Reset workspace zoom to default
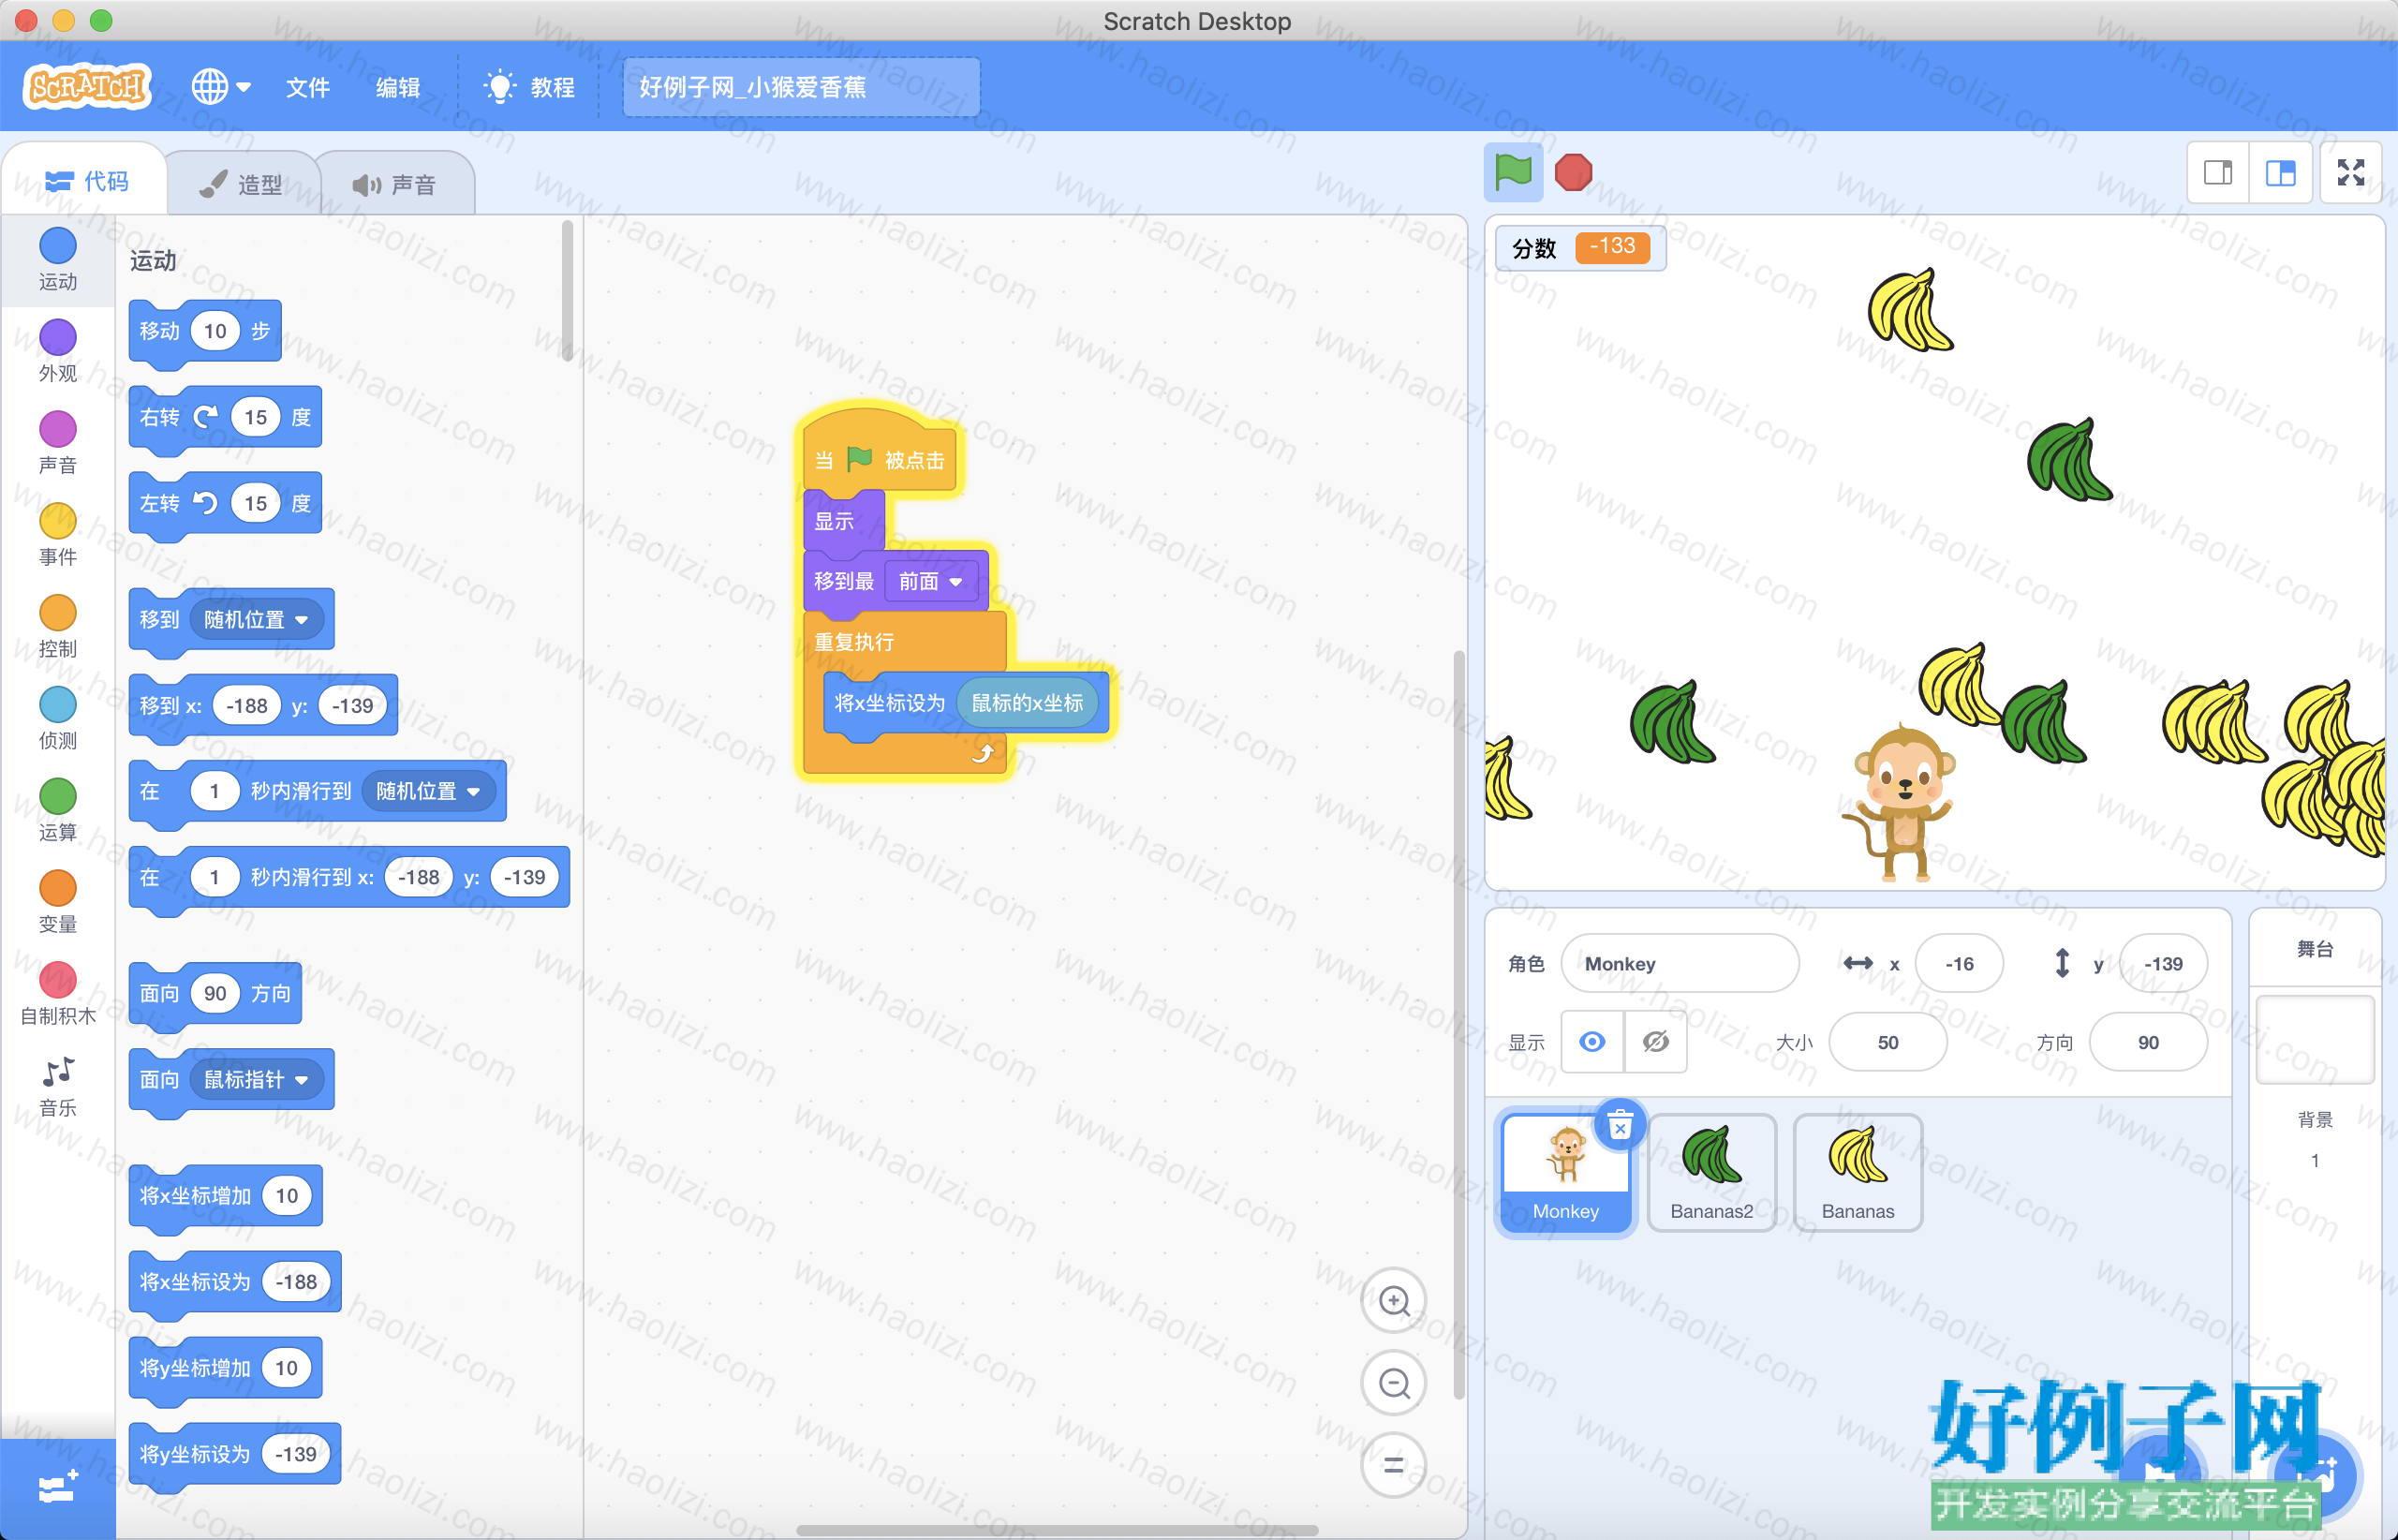 (x=1394, y=1465)
